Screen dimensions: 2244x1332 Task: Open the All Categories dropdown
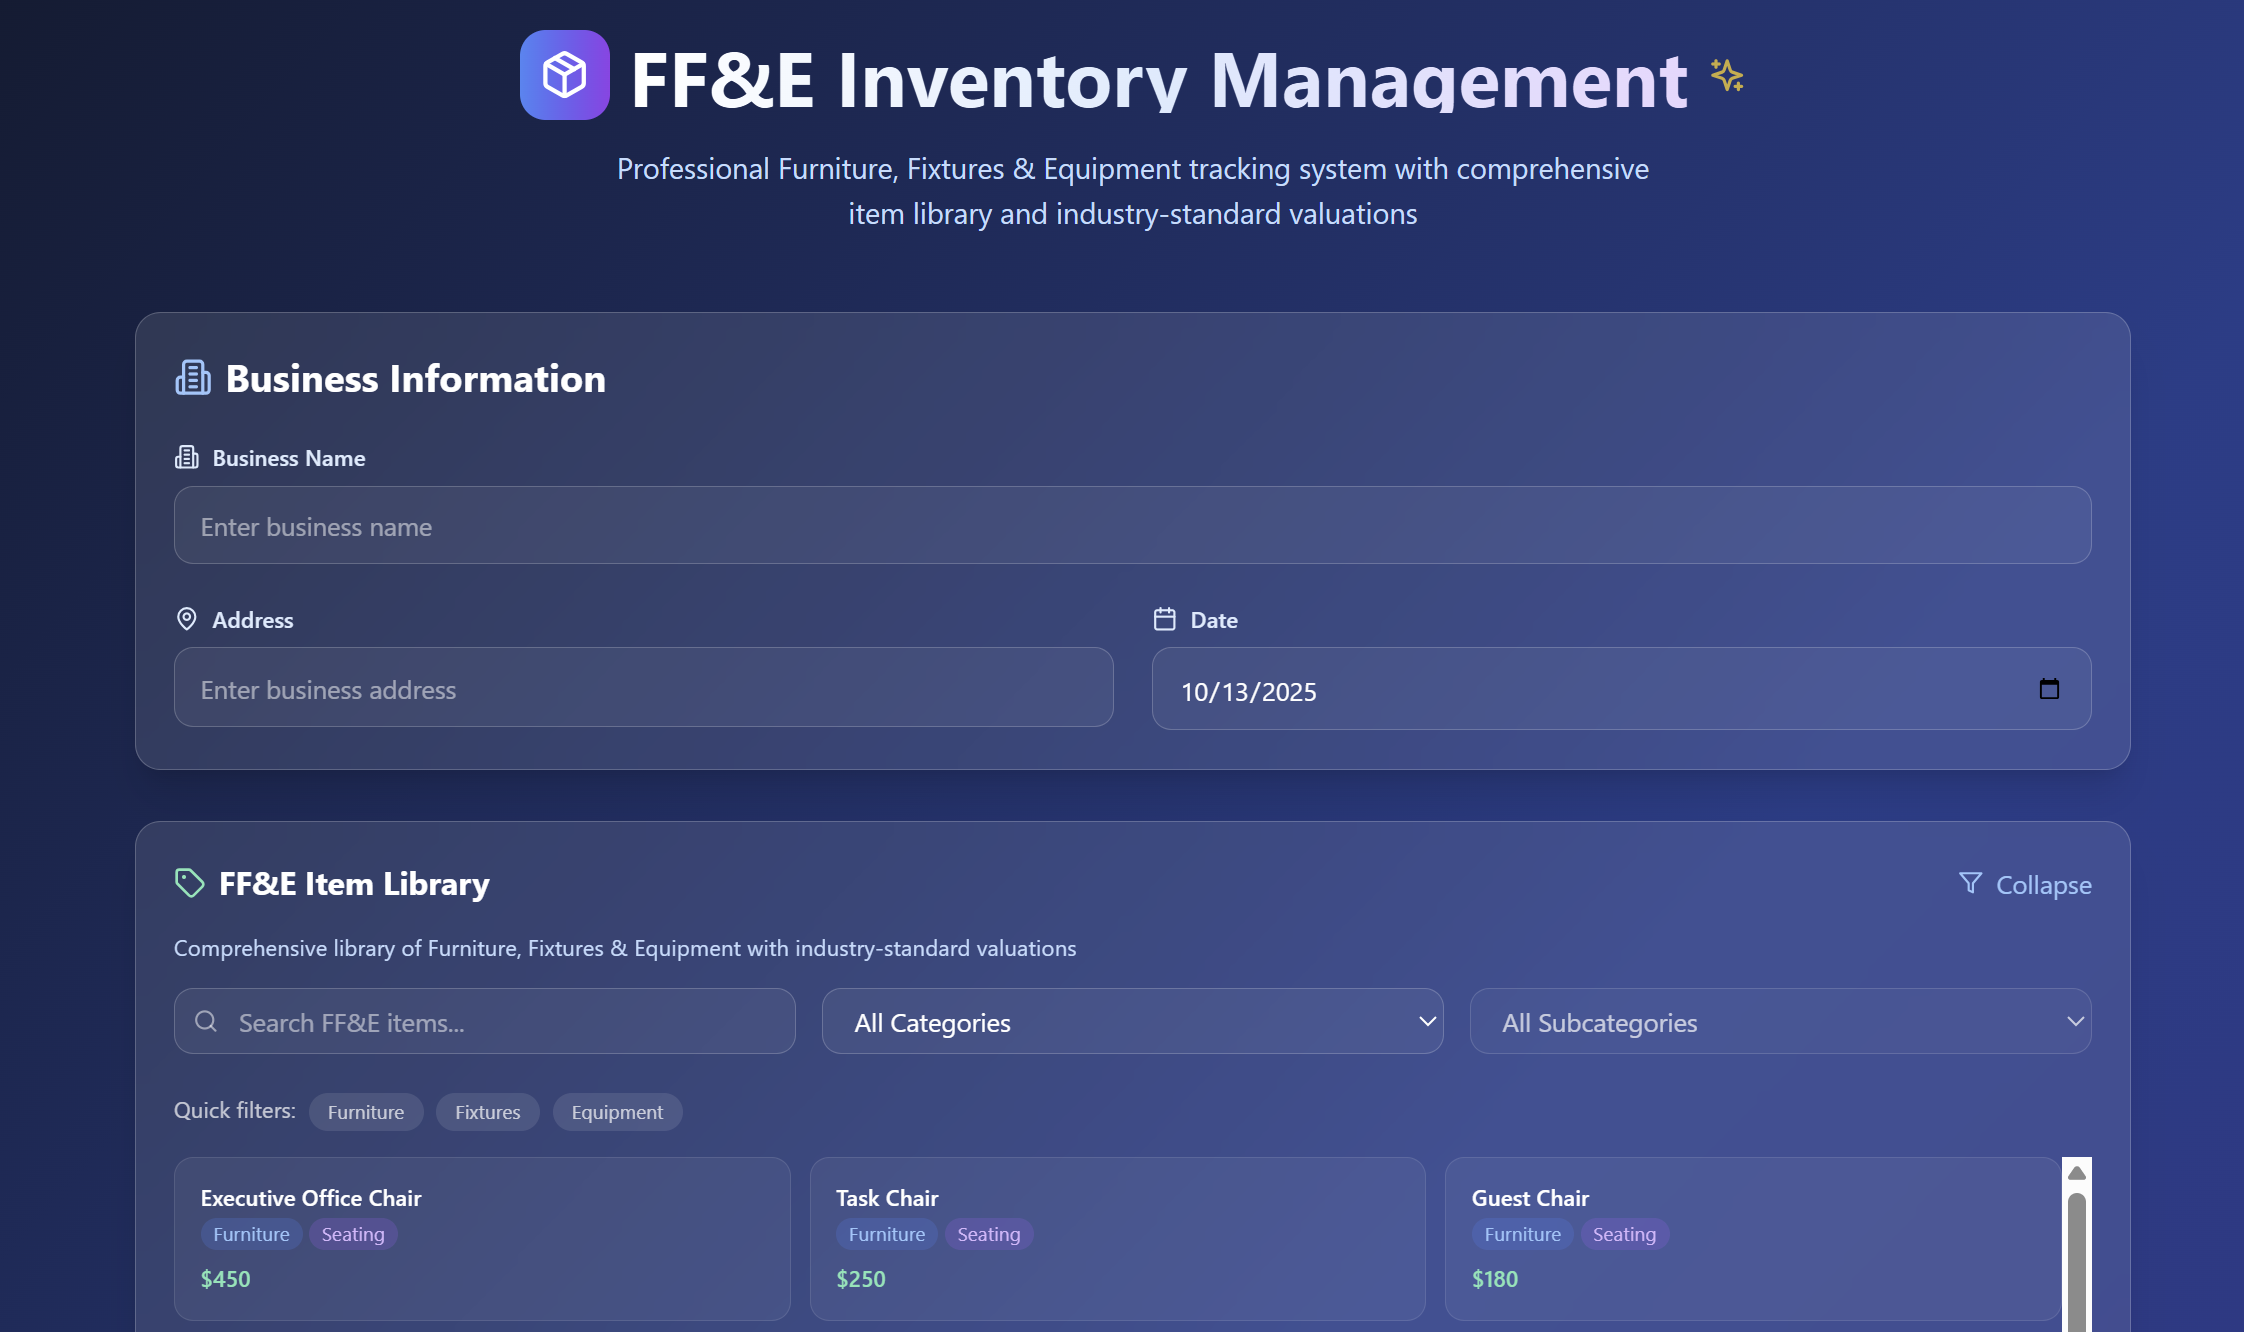pyautogui.click(x=1132, y=1021)
